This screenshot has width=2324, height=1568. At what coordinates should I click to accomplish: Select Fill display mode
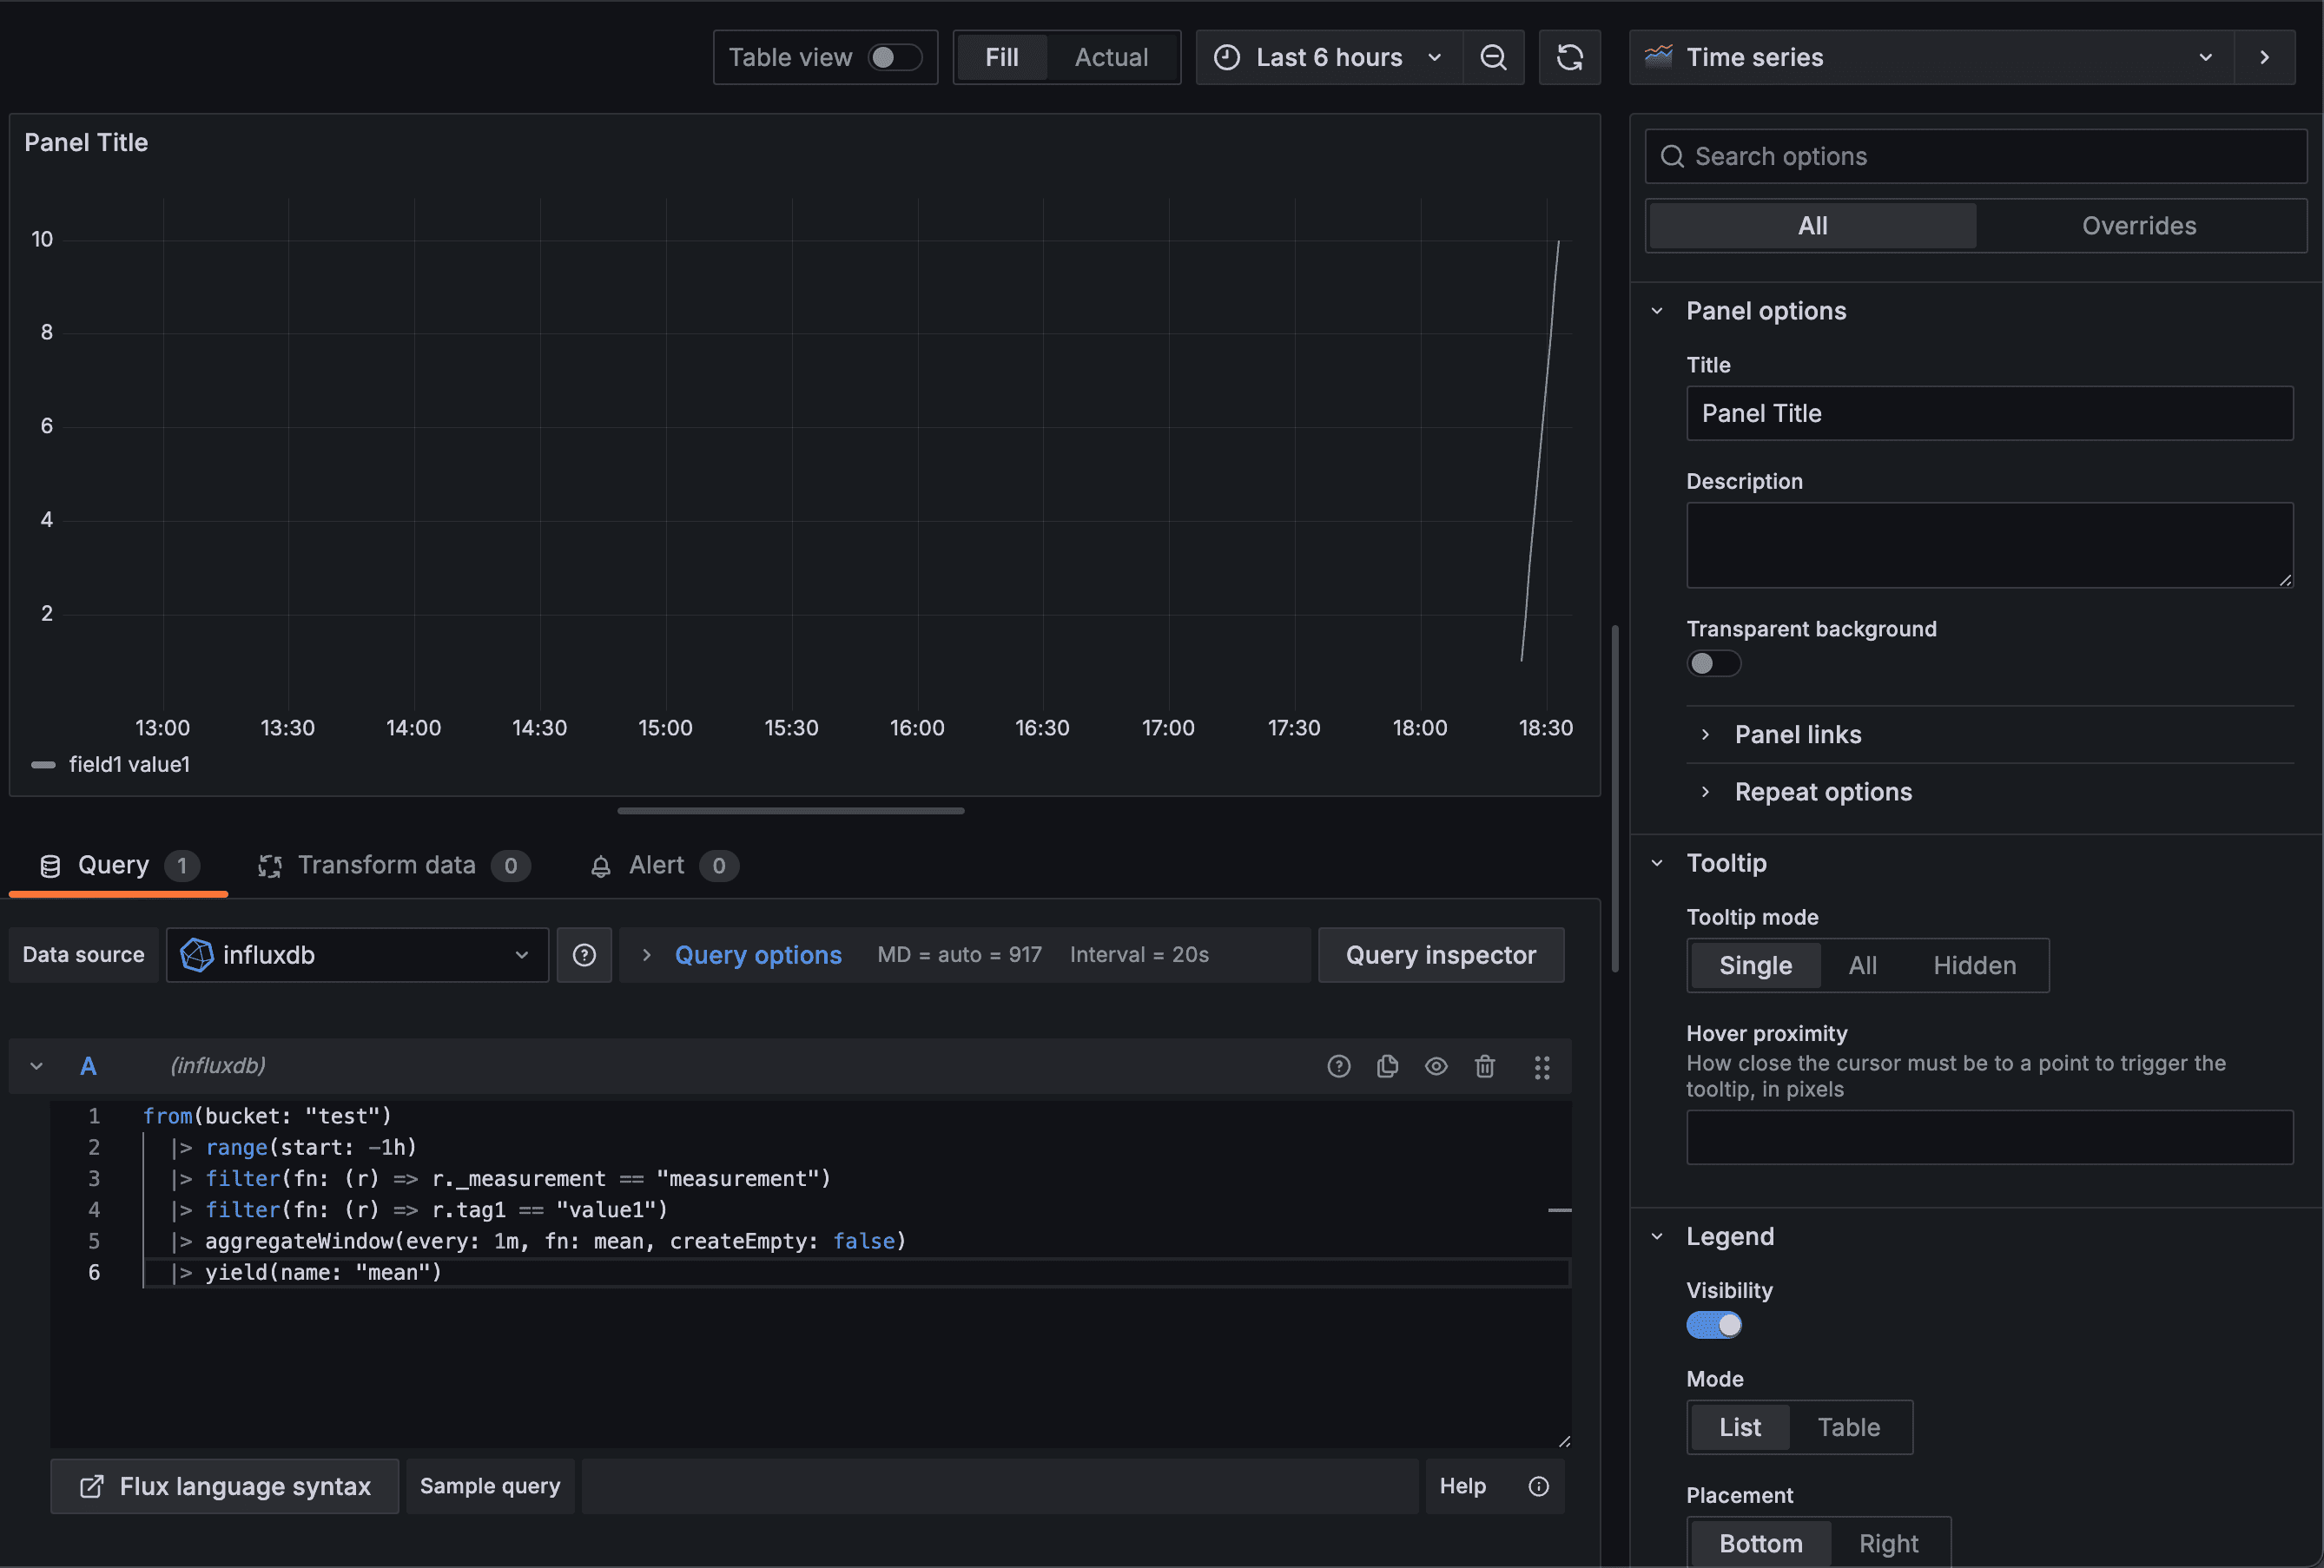pos(1001,58)
